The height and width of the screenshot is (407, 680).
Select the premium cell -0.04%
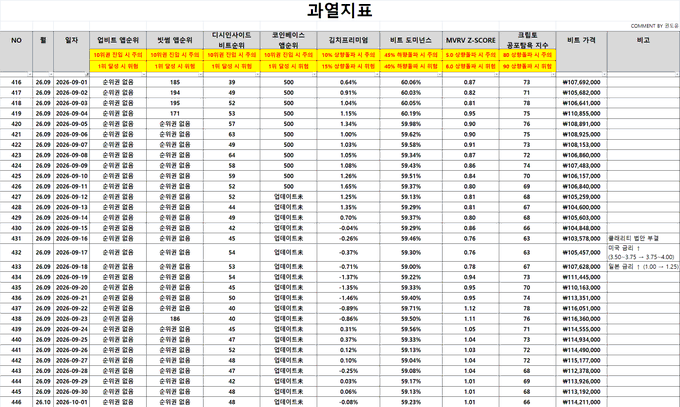tap(348, 228)
